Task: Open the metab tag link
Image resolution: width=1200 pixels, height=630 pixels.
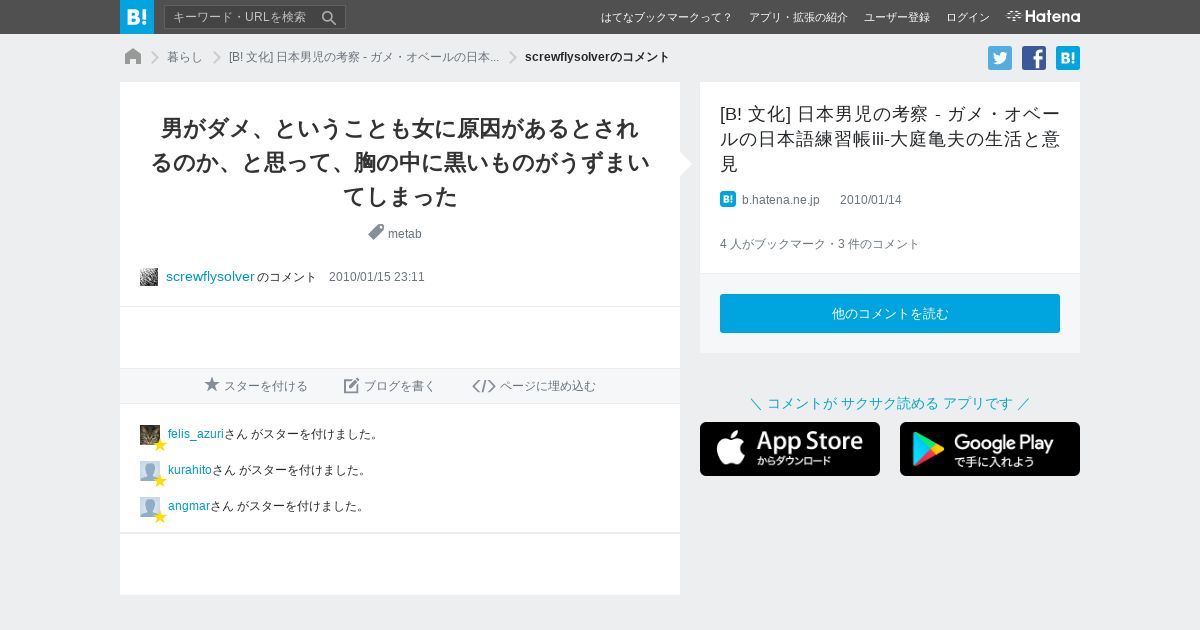Action: (405, 234)
